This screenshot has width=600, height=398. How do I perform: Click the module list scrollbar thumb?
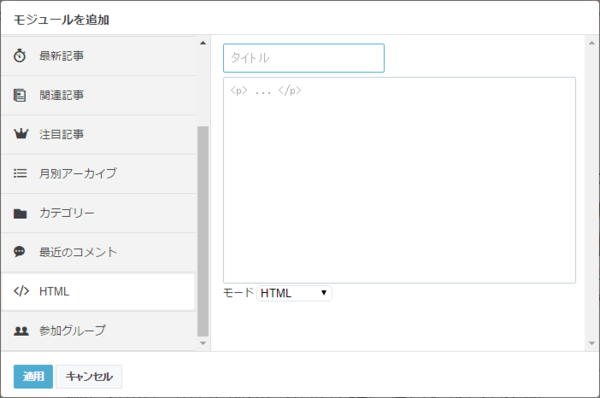(203, 231)
